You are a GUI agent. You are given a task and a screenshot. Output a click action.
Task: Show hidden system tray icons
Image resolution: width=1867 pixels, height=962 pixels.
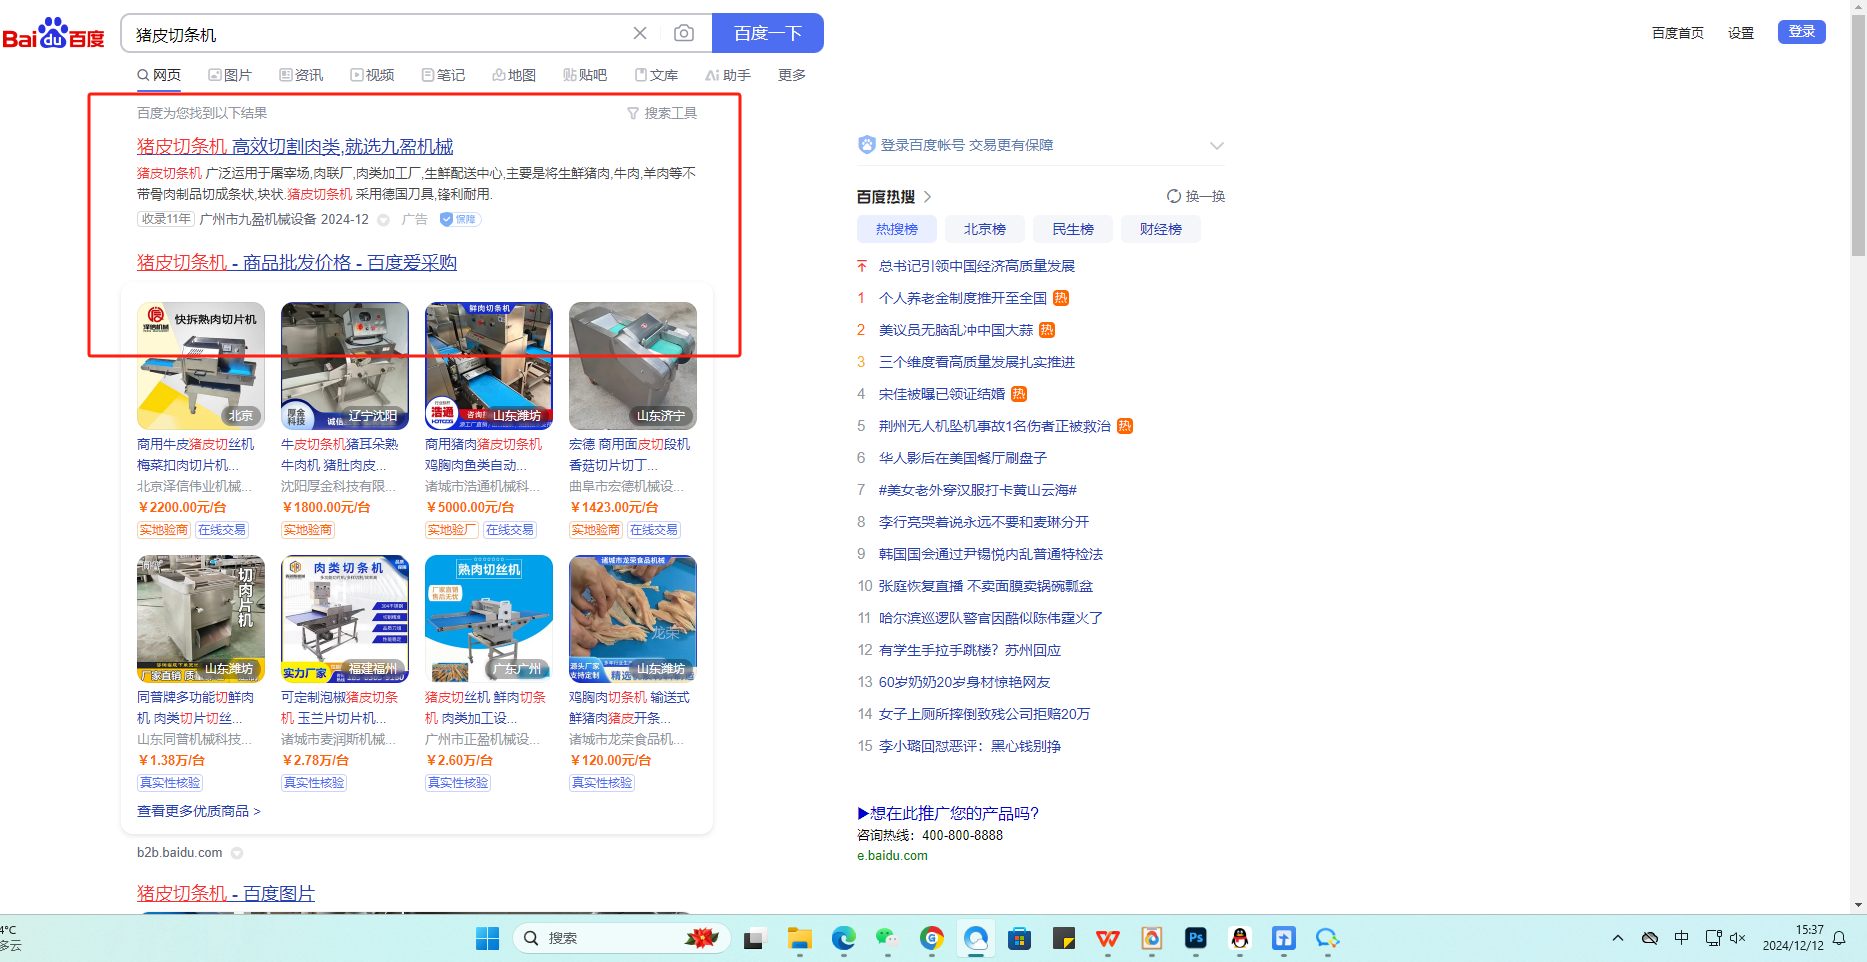[1617, 938]
